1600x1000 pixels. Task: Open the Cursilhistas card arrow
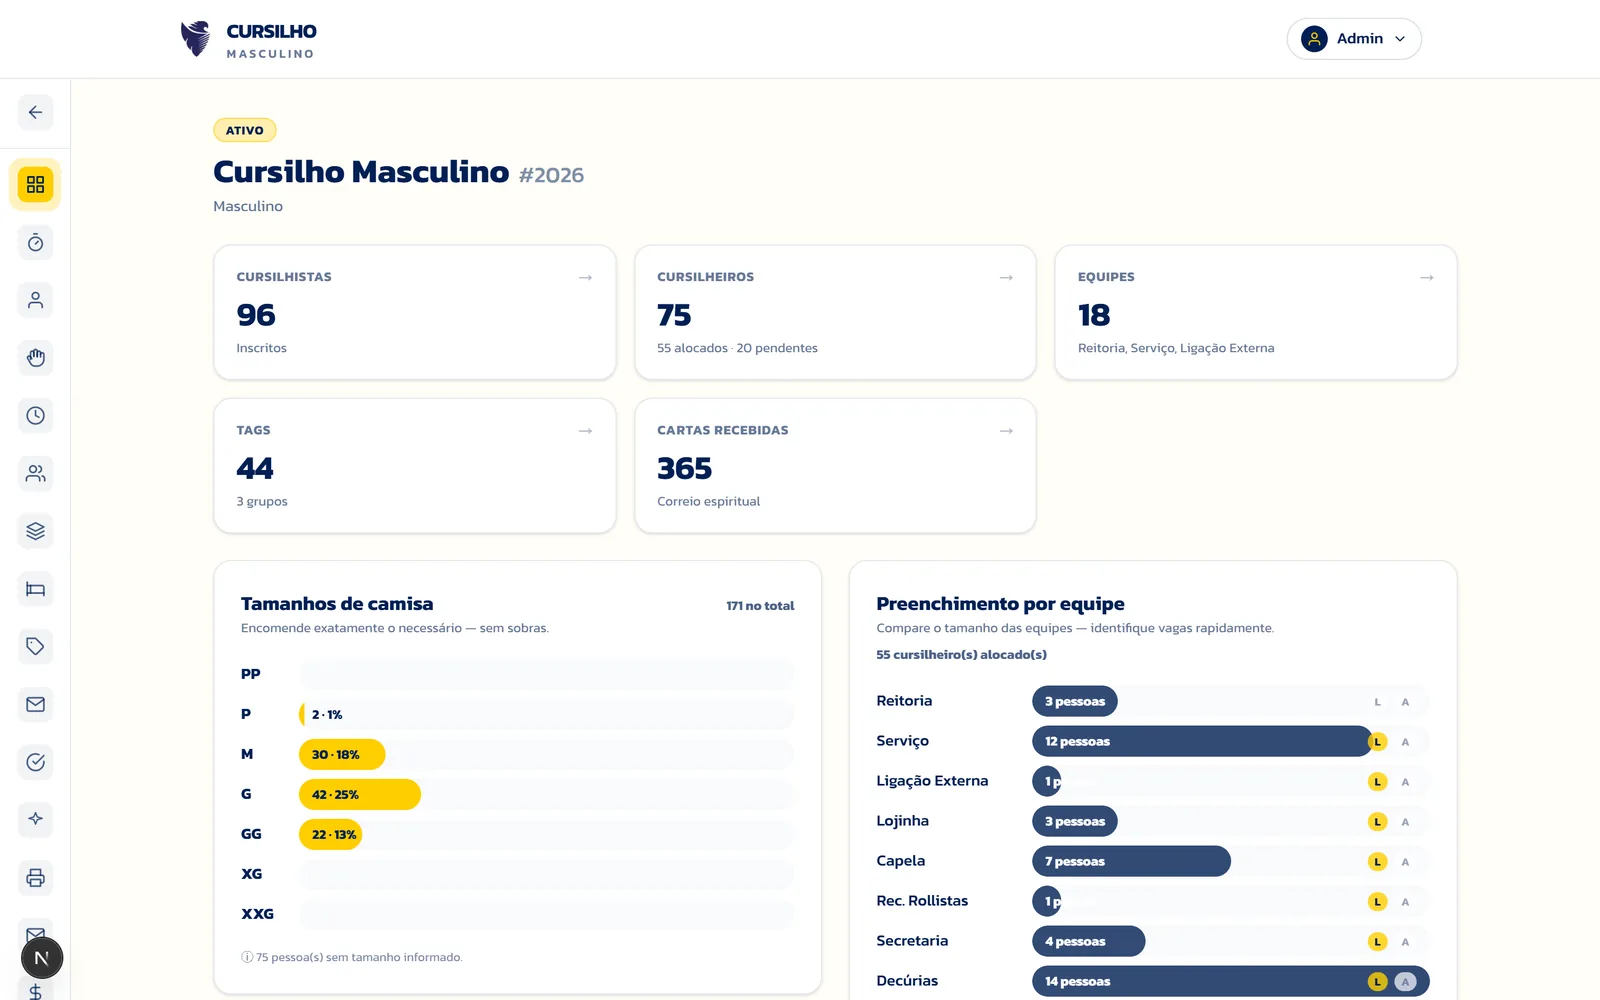tap(586, 277)
